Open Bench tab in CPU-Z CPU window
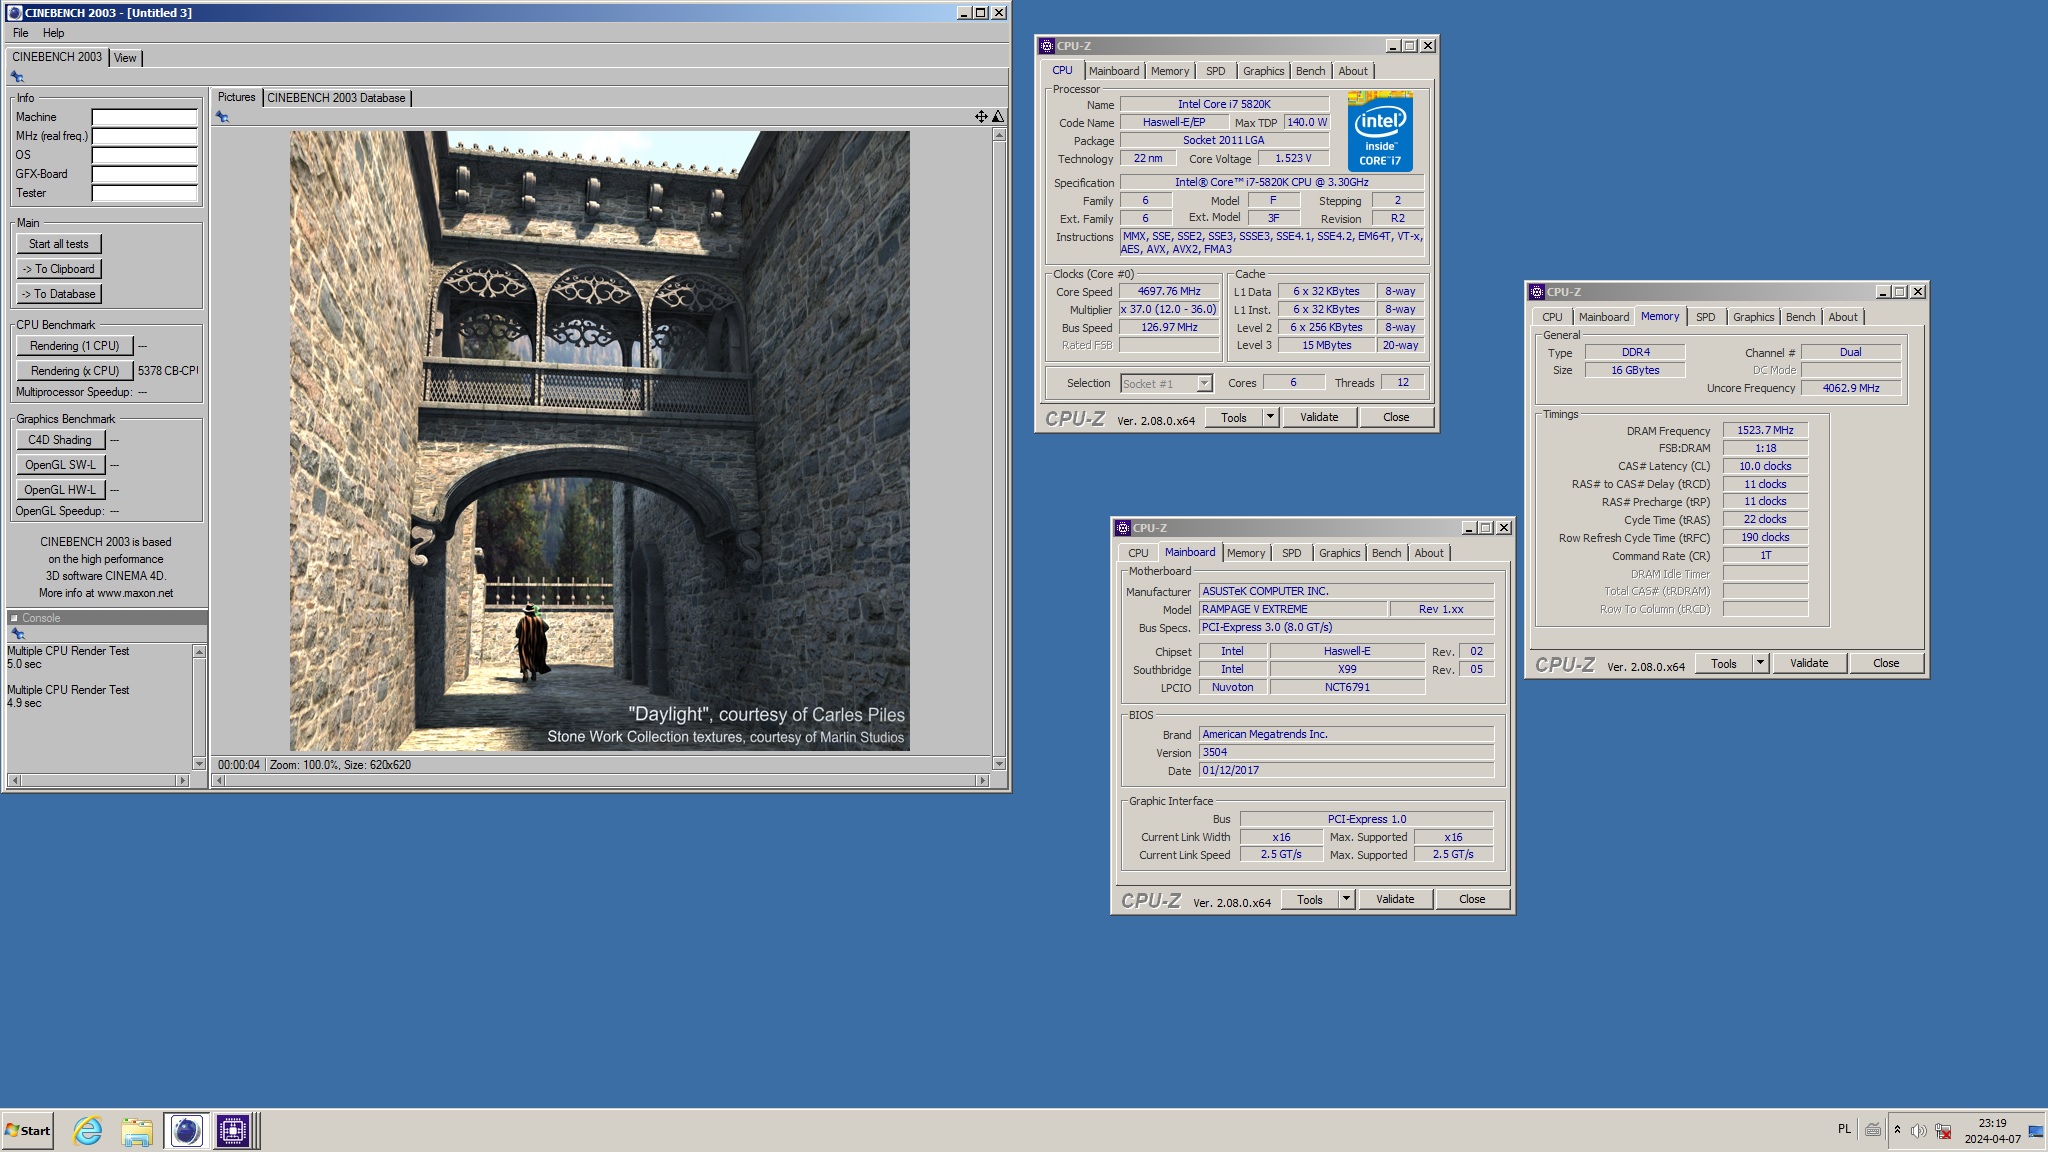Screen dimensions: 2048x1152 click(1310, 71)
